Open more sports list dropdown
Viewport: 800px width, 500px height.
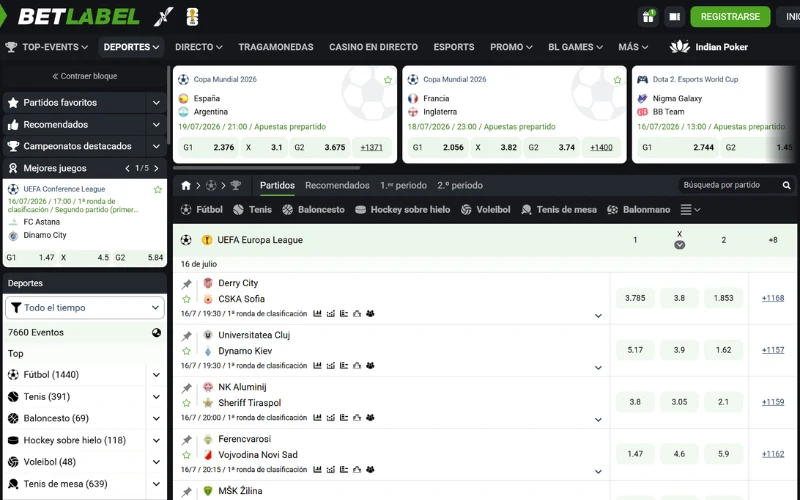coord(690,210)
